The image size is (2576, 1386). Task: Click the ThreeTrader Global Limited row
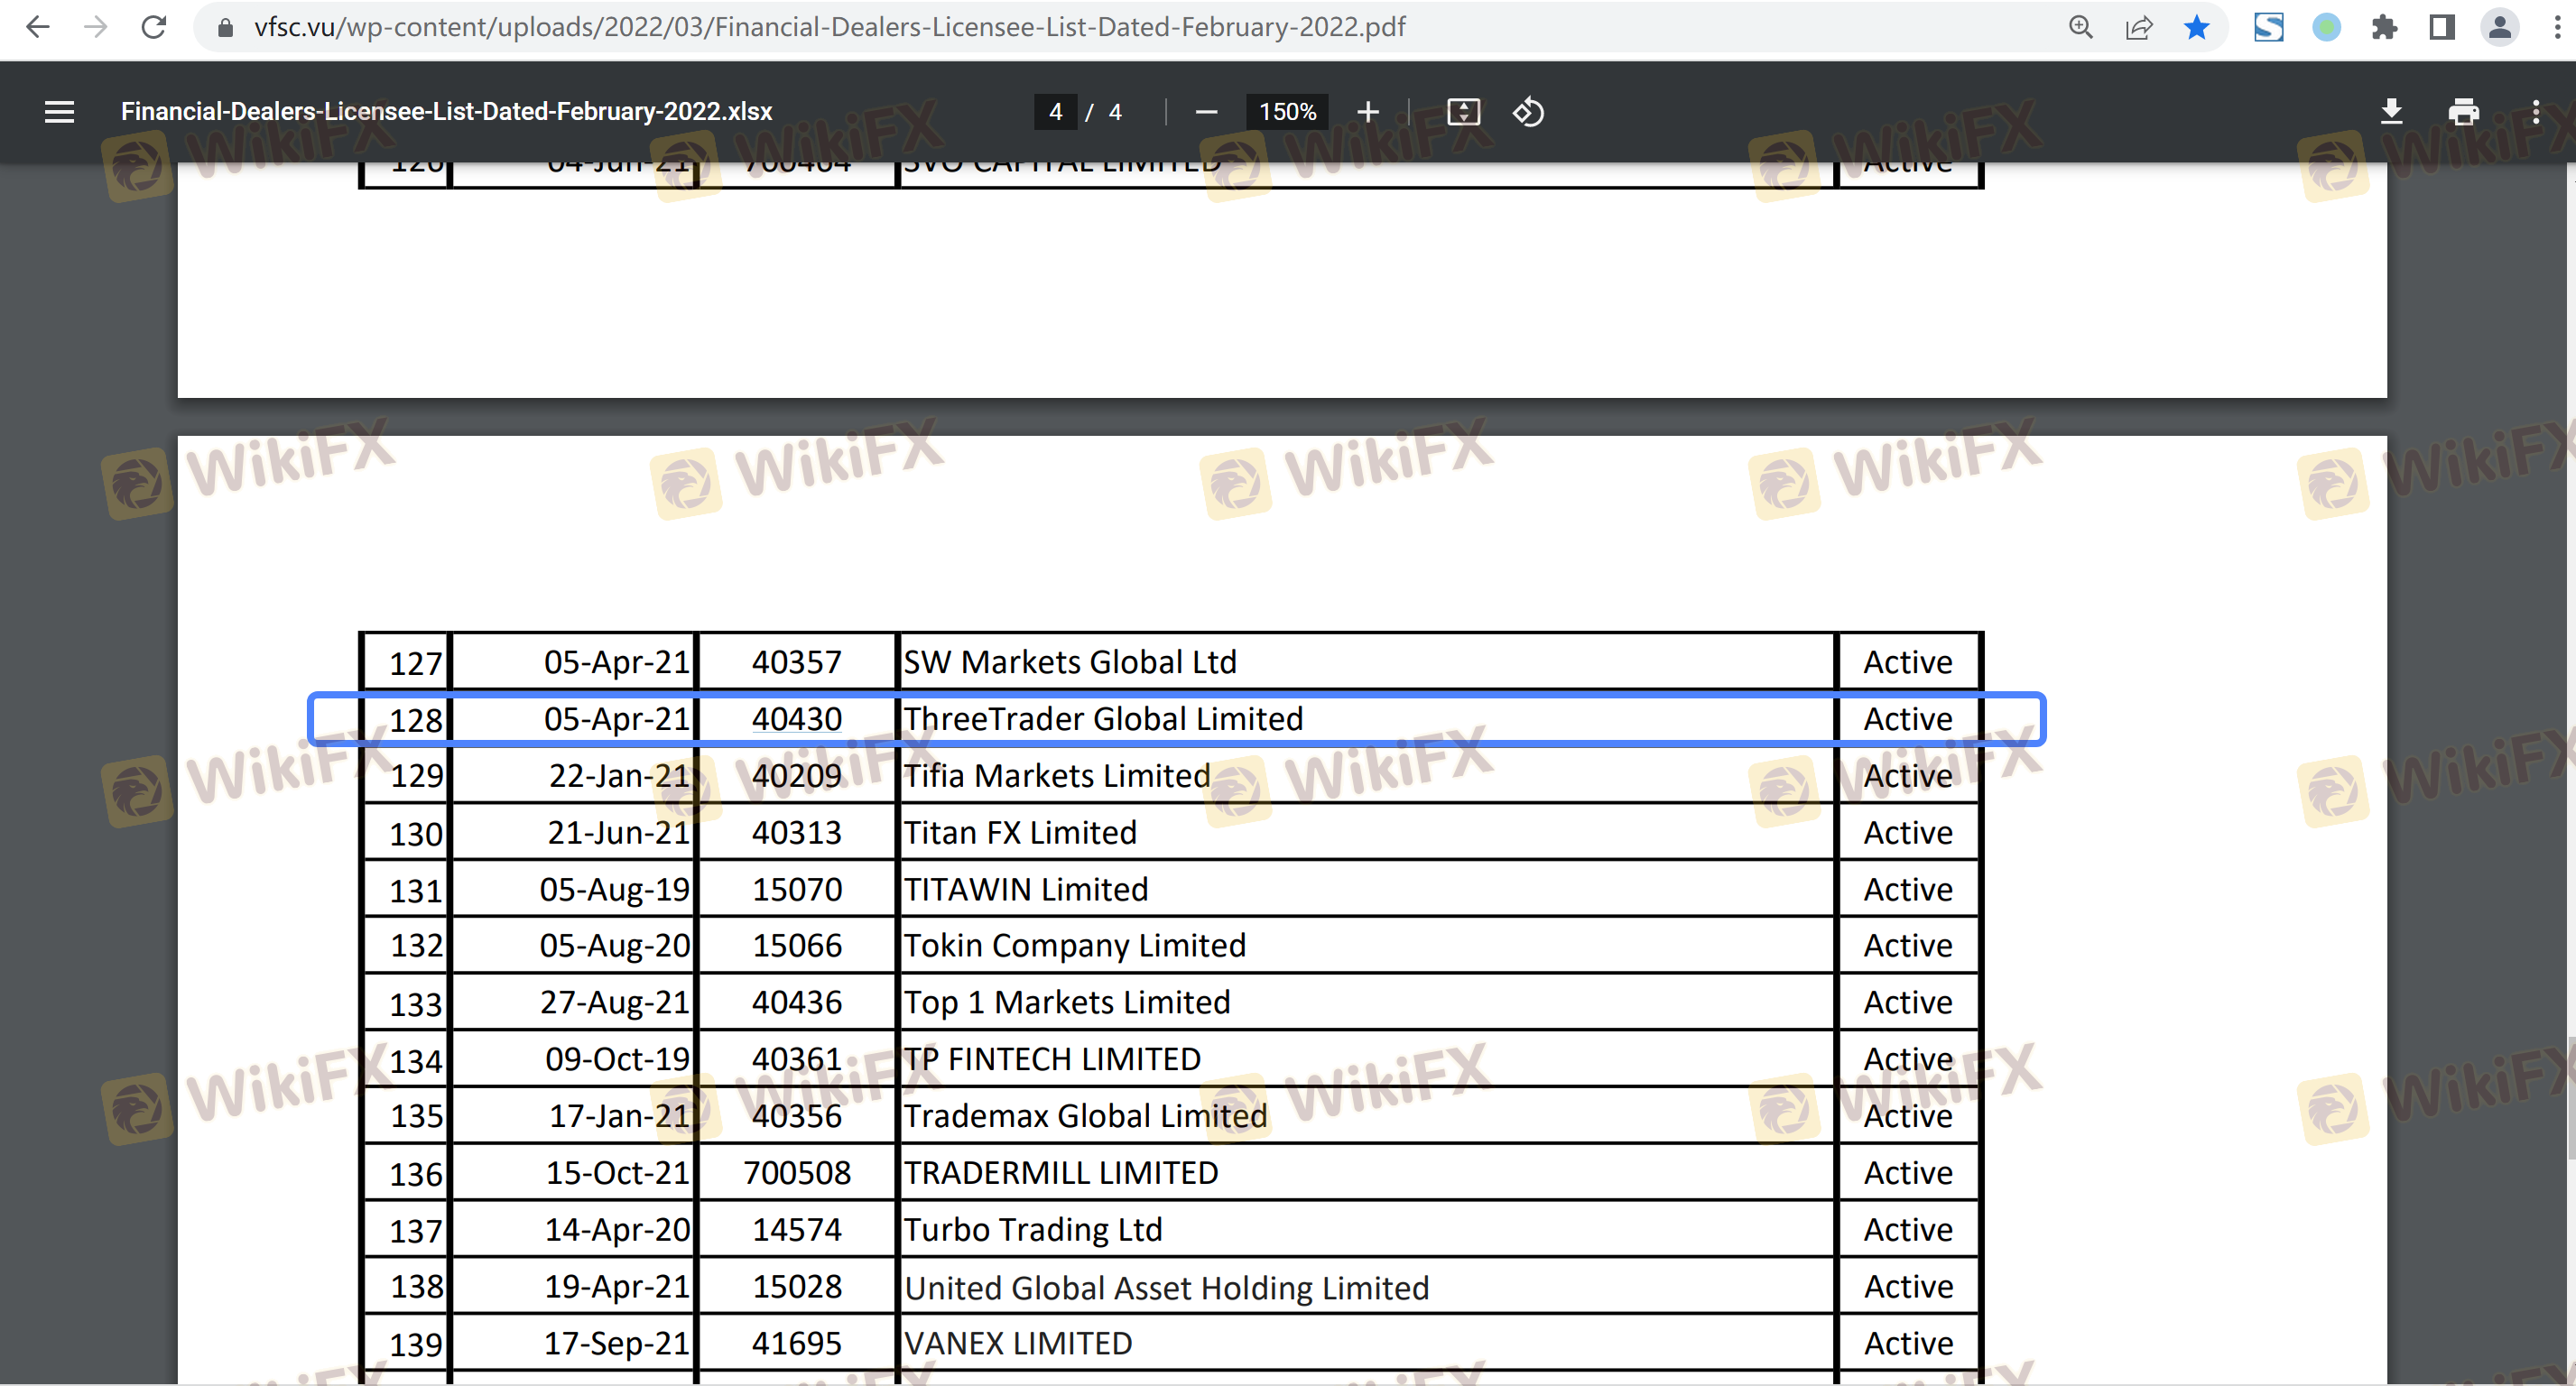[x=1102, y=719]
